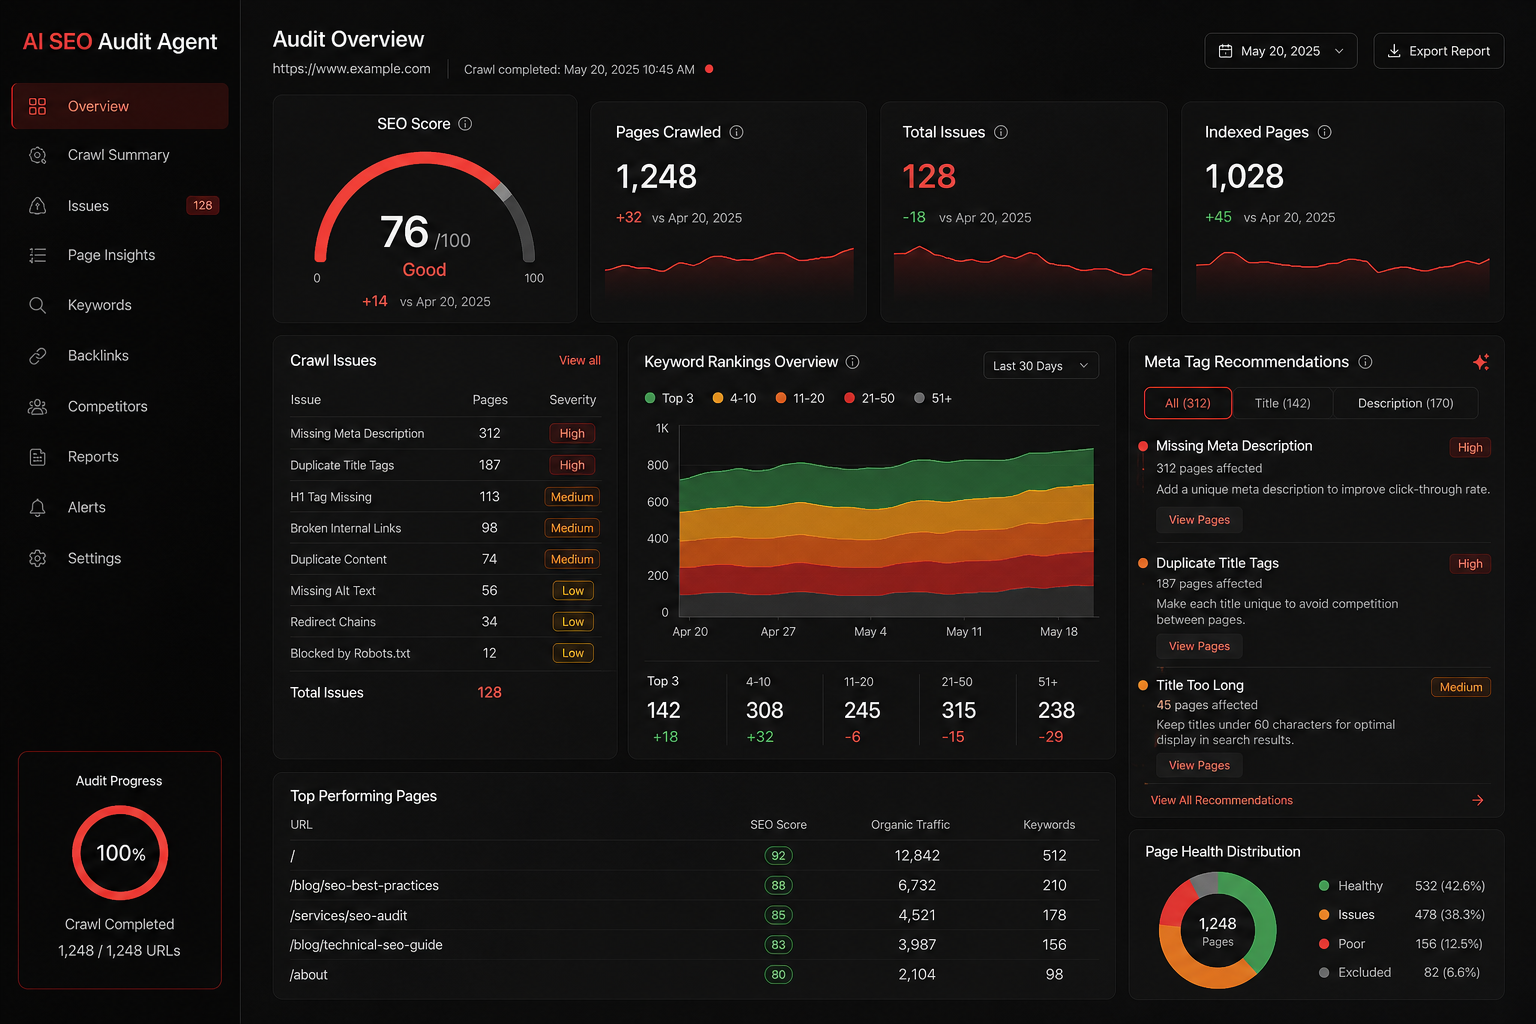Image resolution: width=1536 pixels, height=1024 pixels.
Task: Click the Pages Crawled sparkline chart
Action: 729,272
